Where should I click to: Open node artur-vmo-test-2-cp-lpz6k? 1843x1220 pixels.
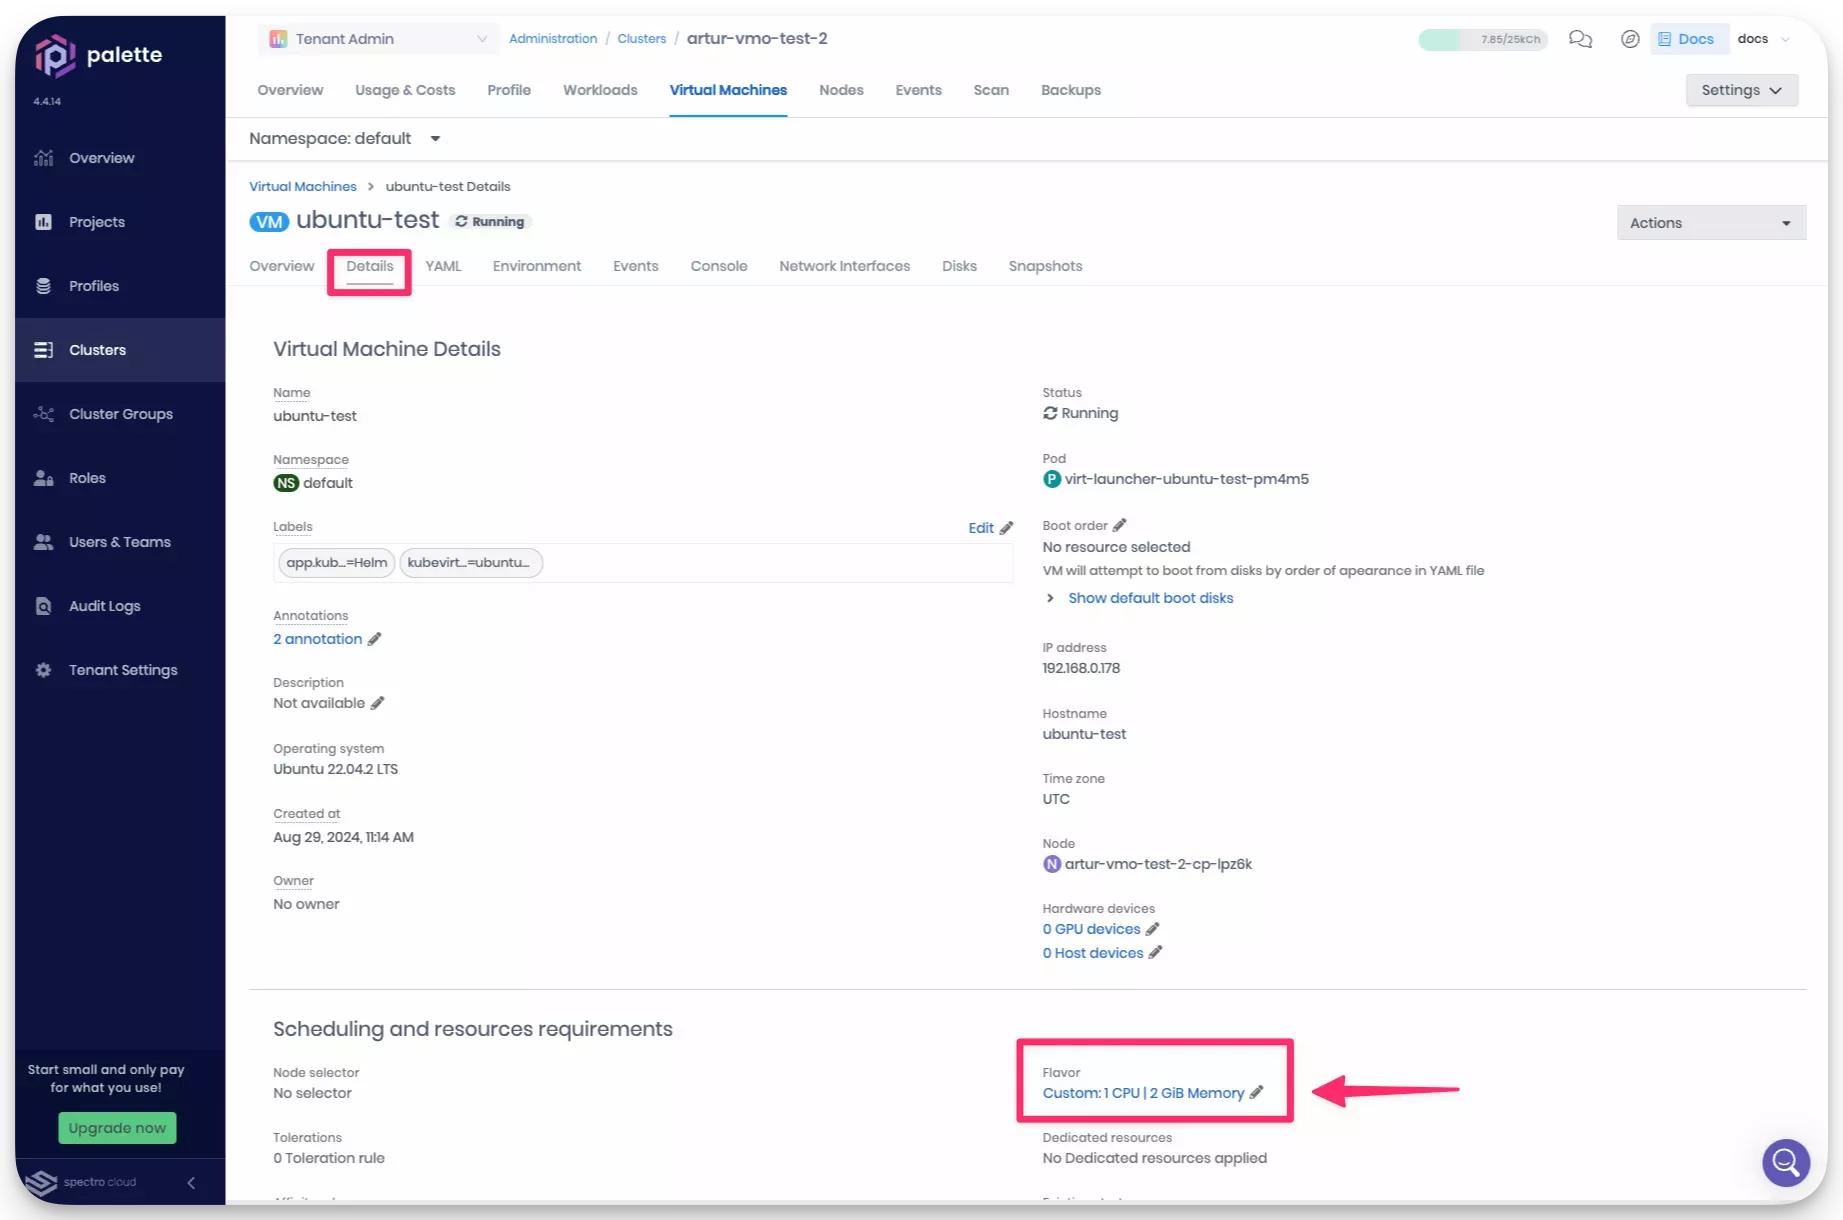pyautogui.click(x=1158, y=864)
